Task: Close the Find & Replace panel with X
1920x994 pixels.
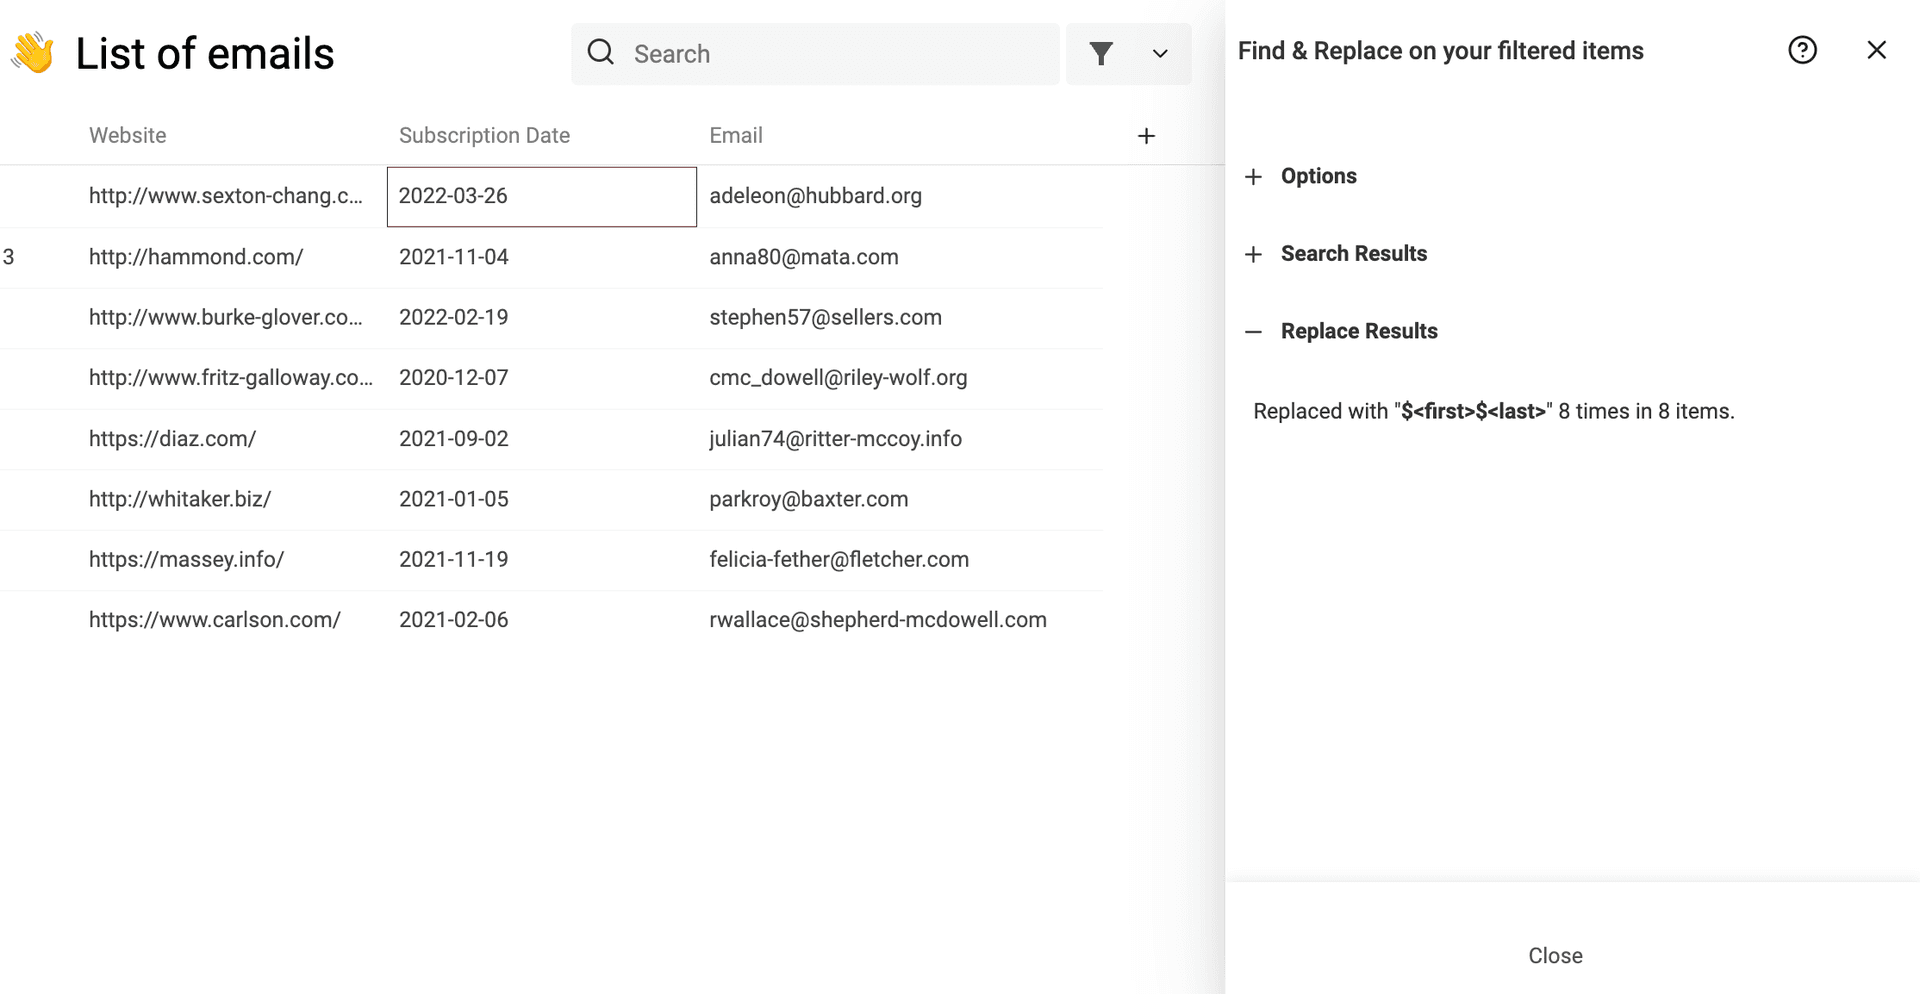Action: (1876, 50)
